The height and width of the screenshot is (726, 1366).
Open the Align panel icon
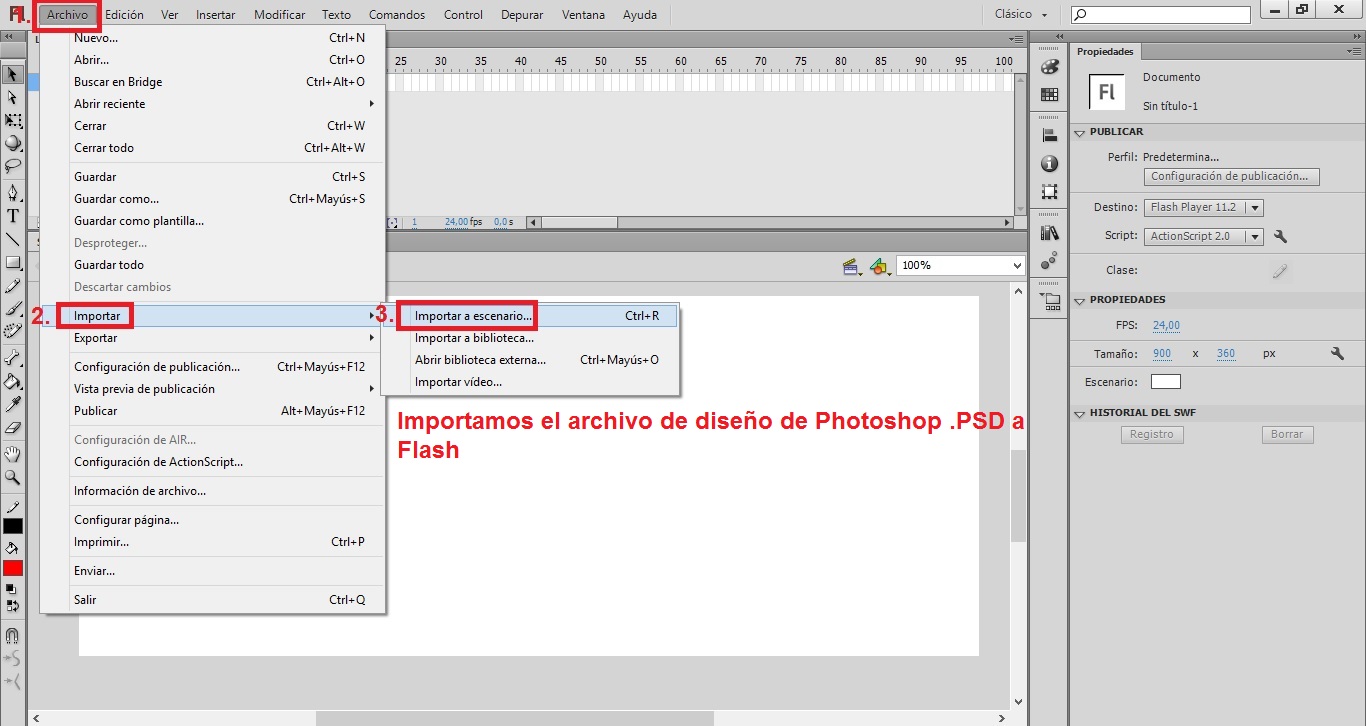pyautogui.click(x=1049, y=136)
